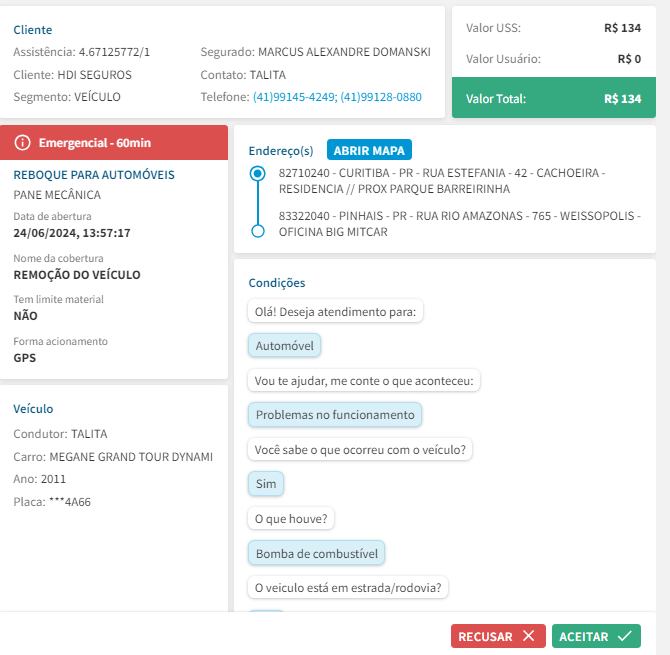Click the Sim answer chip

265,484
